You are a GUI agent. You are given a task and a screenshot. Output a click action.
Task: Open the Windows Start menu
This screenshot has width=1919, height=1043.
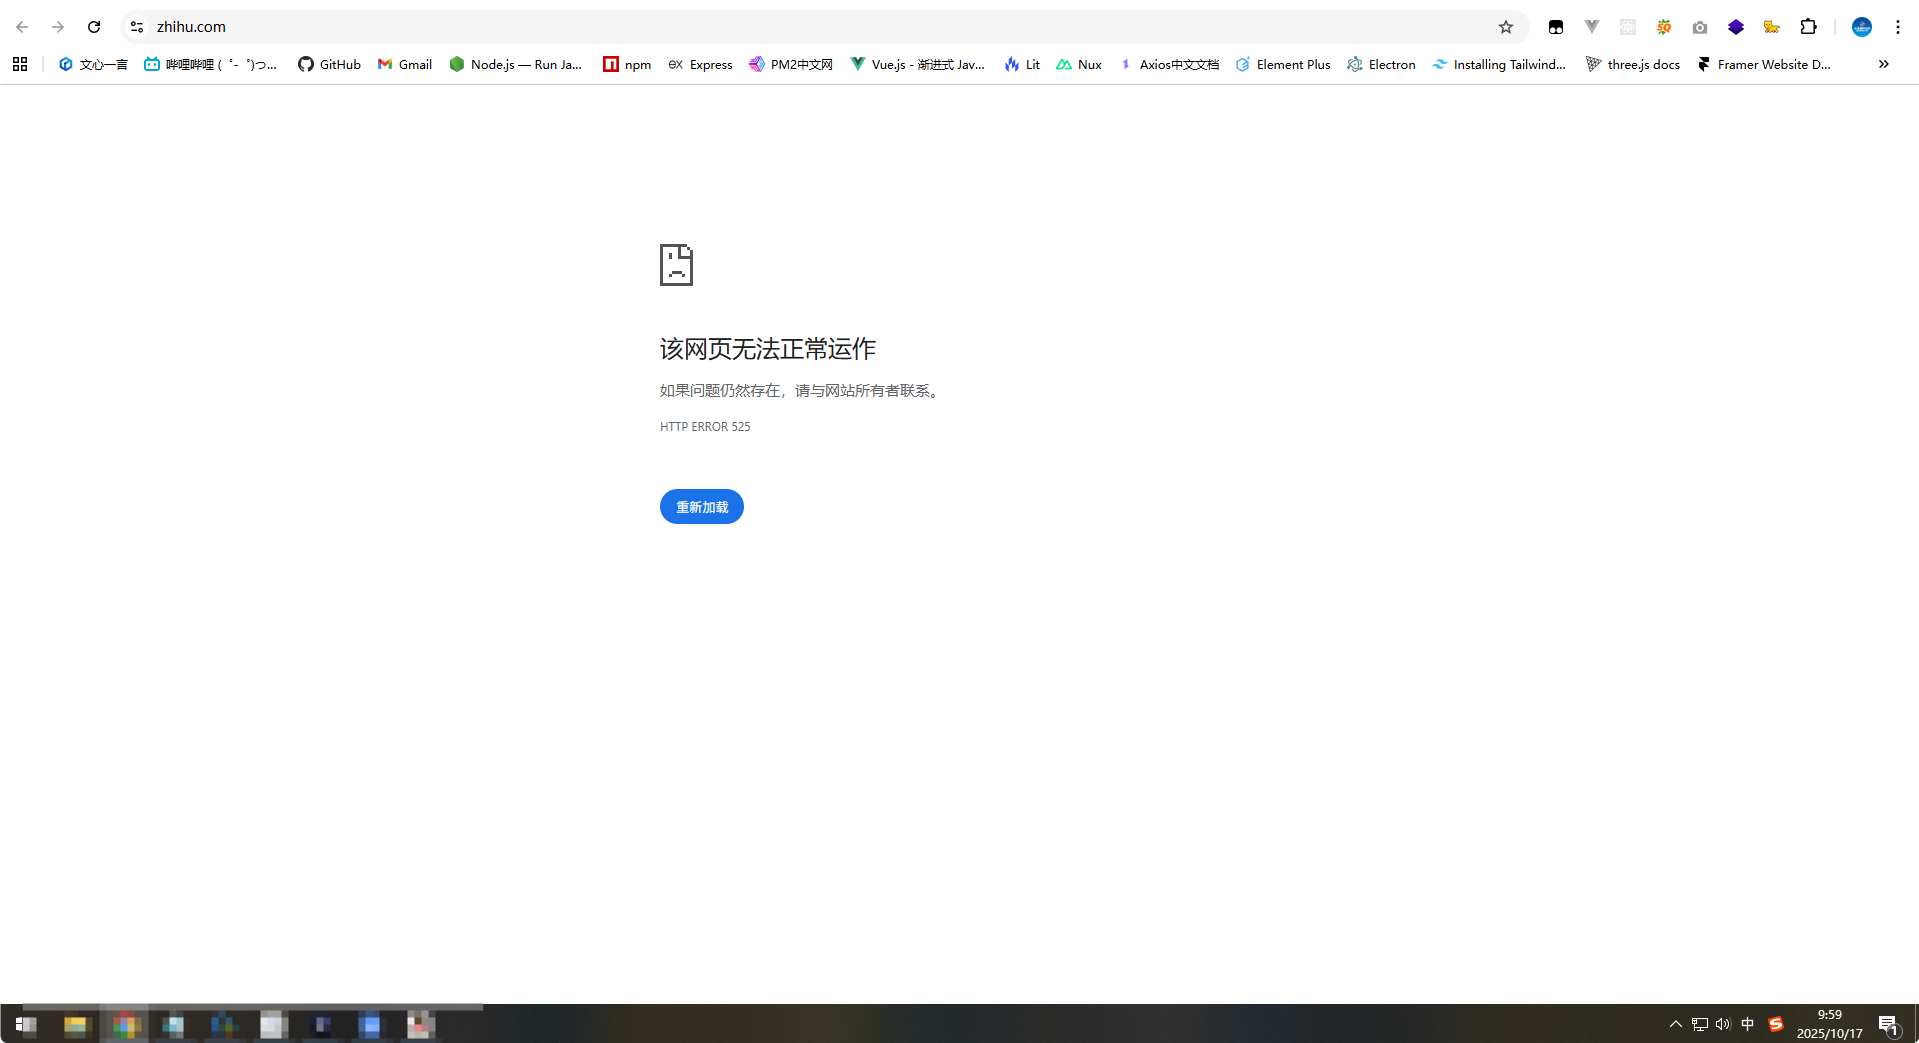point(24,1025)
